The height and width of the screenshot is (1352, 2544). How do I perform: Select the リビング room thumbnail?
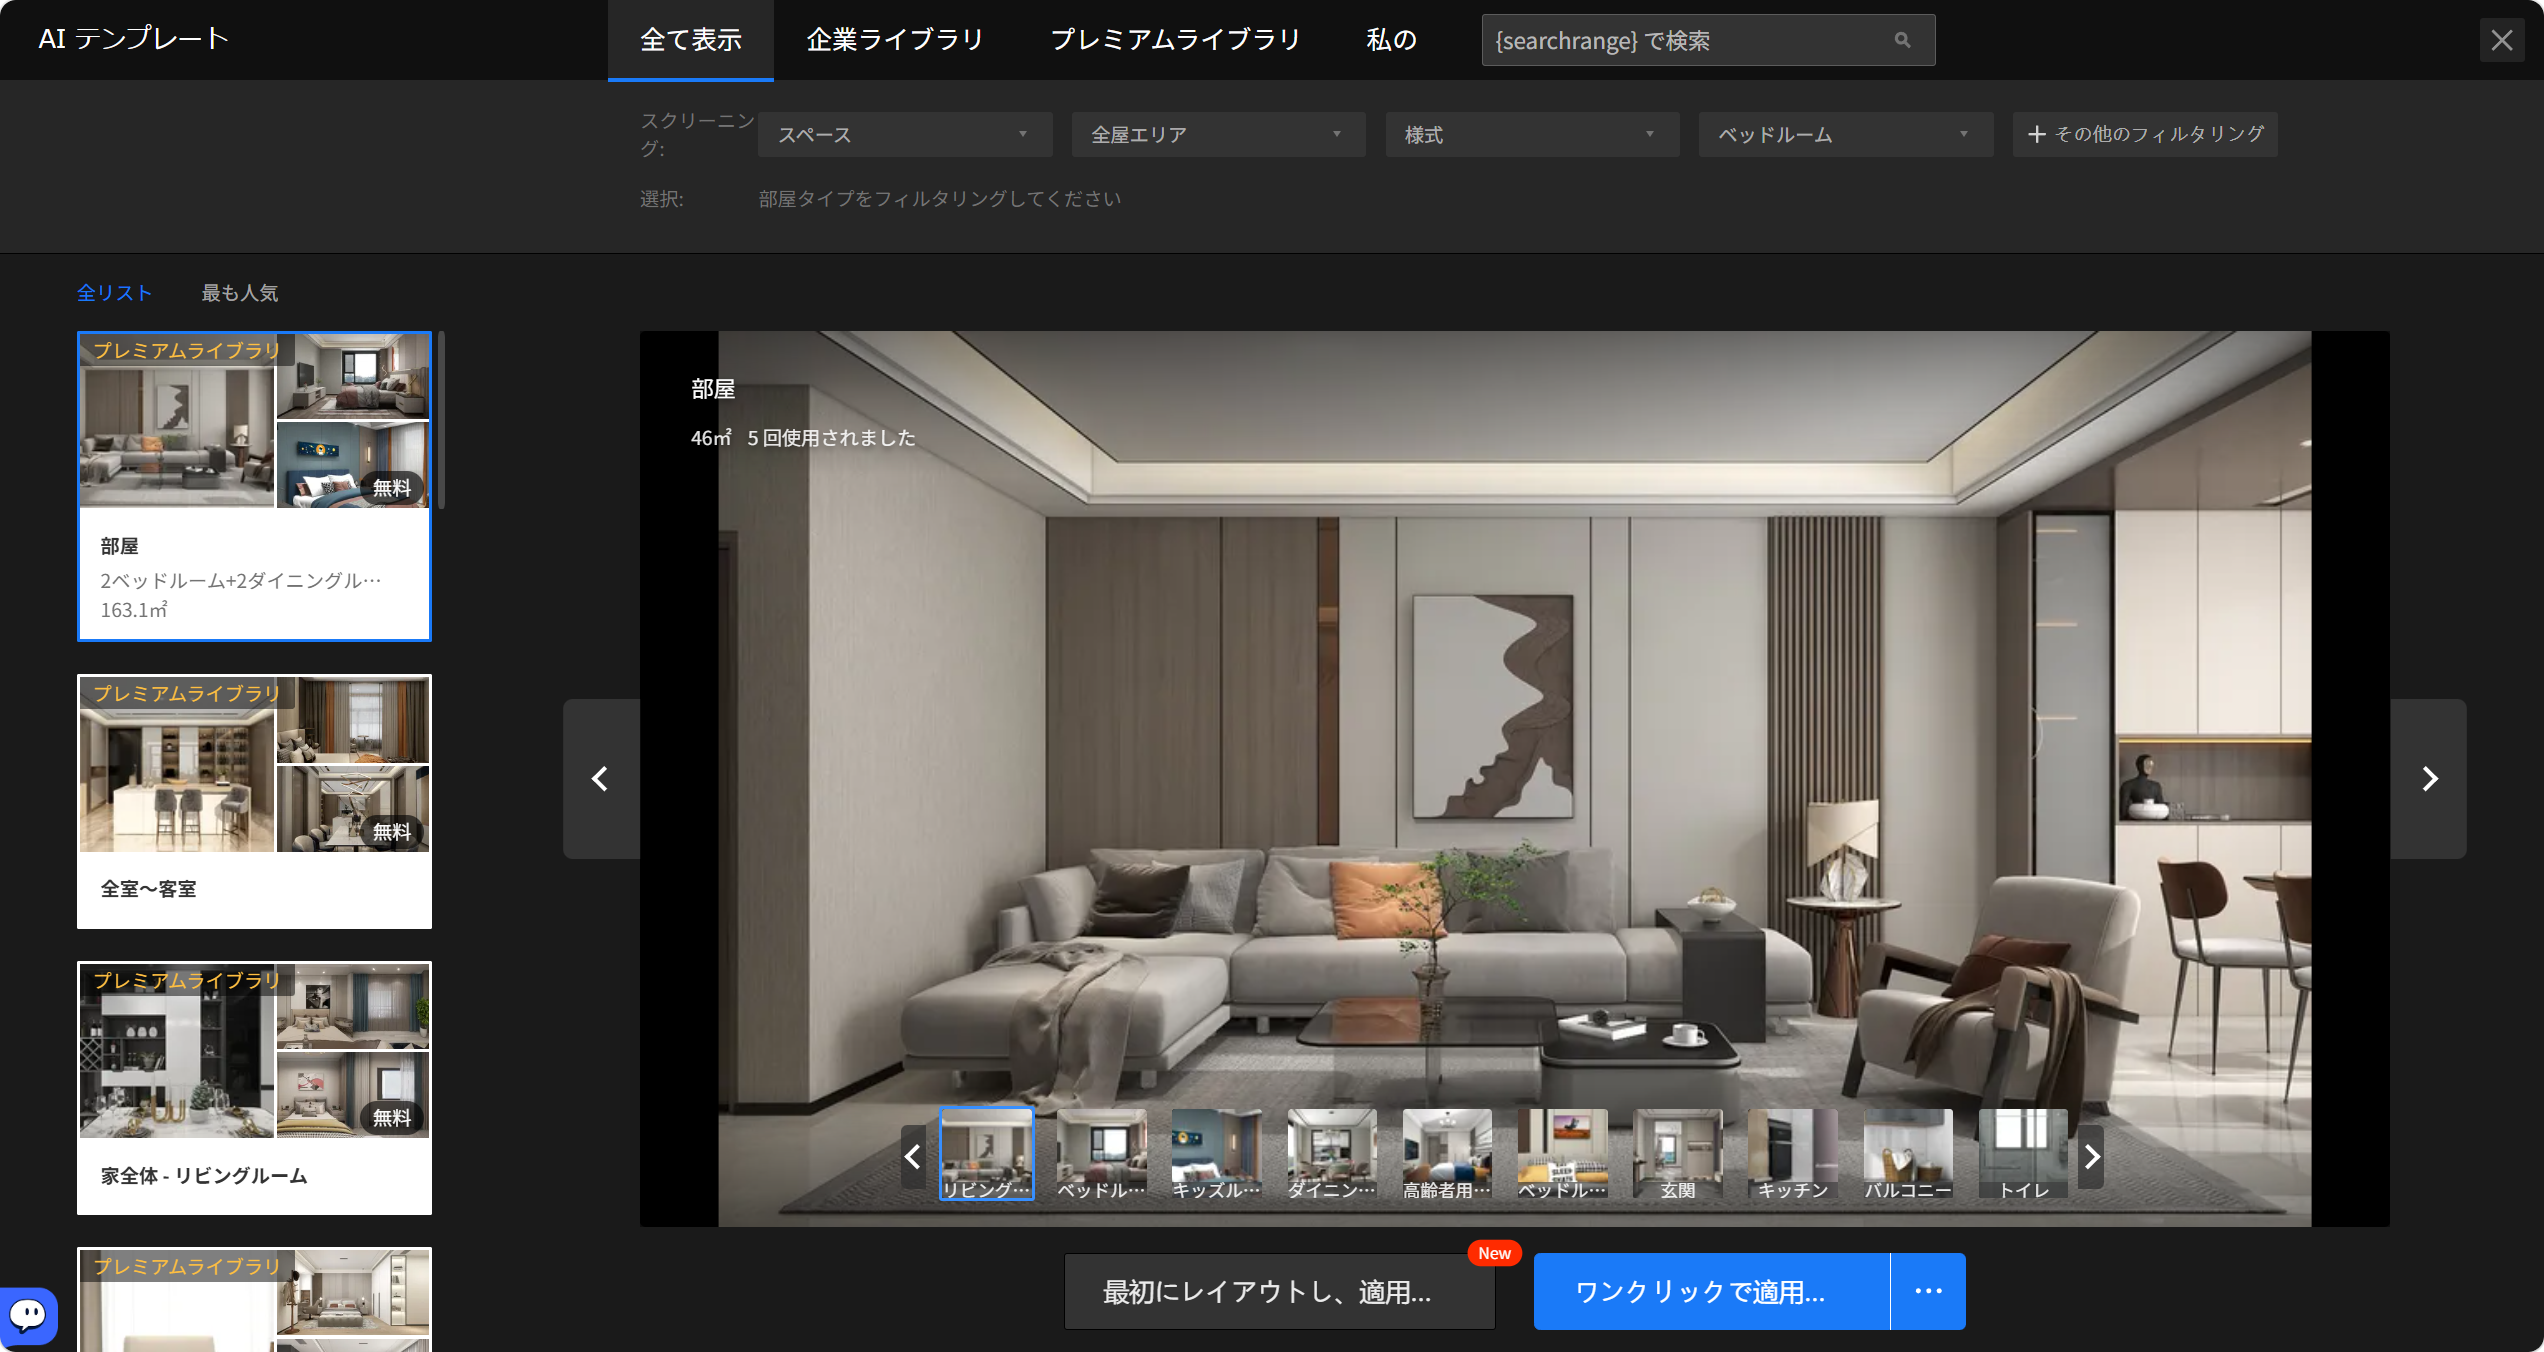[986, 1153]
